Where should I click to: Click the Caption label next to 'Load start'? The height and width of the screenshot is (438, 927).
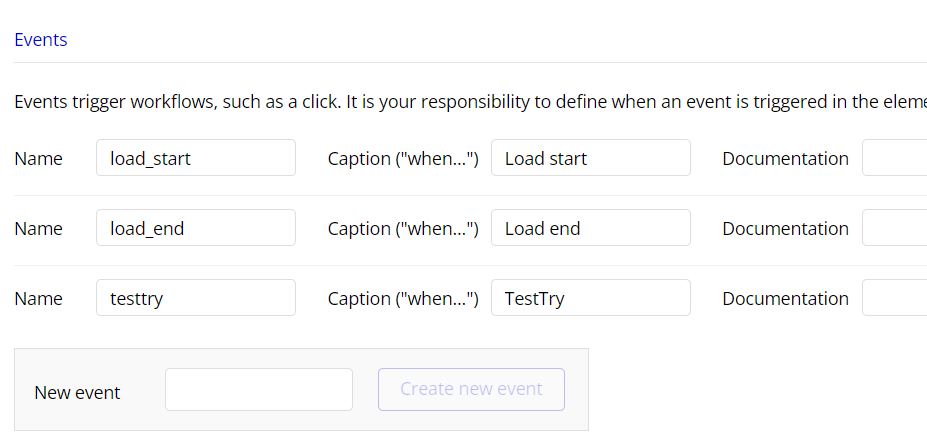pos(403,158)
